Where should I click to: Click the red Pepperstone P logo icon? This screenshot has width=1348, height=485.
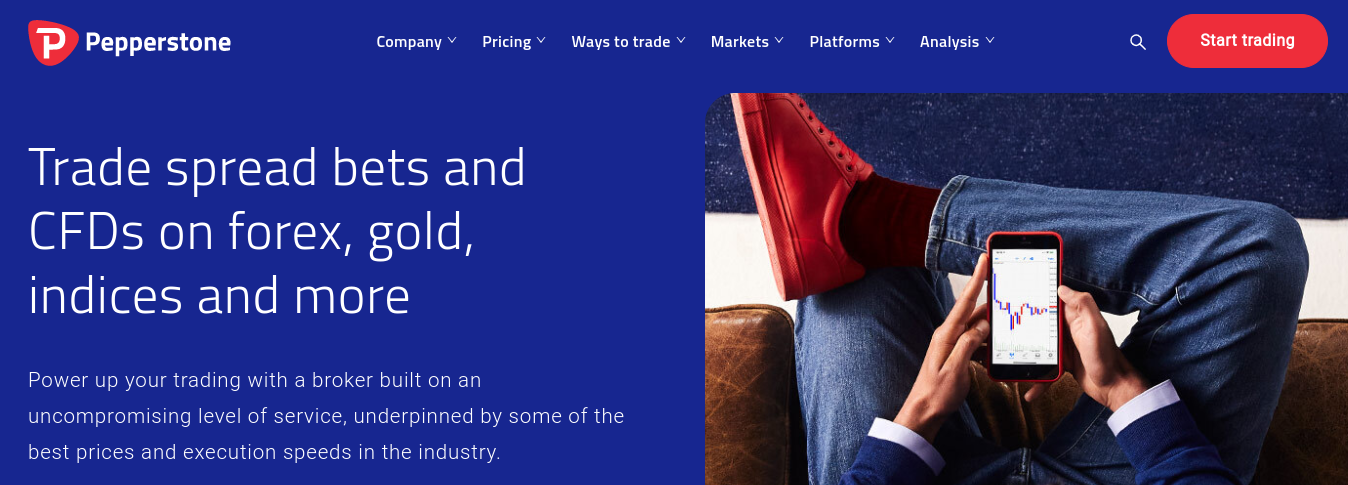click(53, 42)
